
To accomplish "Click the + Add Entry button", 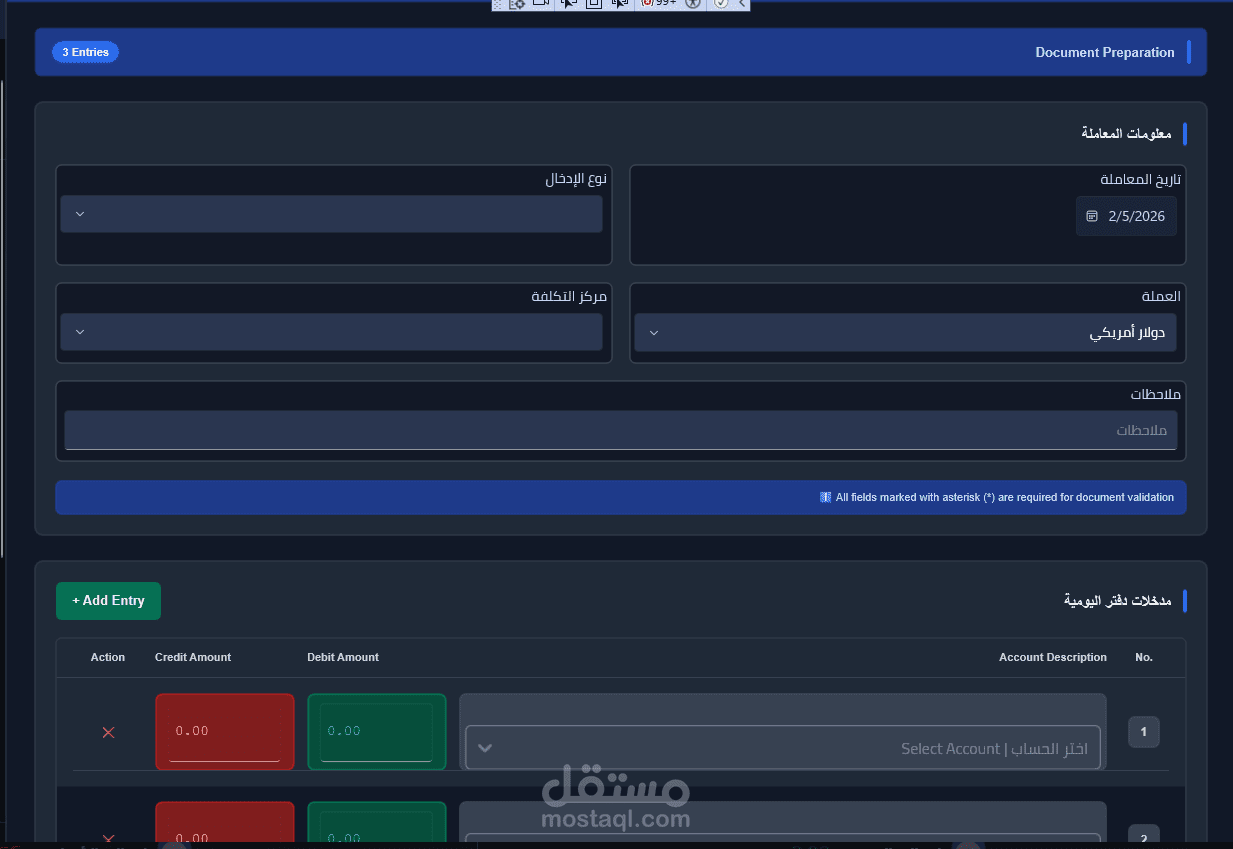I will point(108,601).
